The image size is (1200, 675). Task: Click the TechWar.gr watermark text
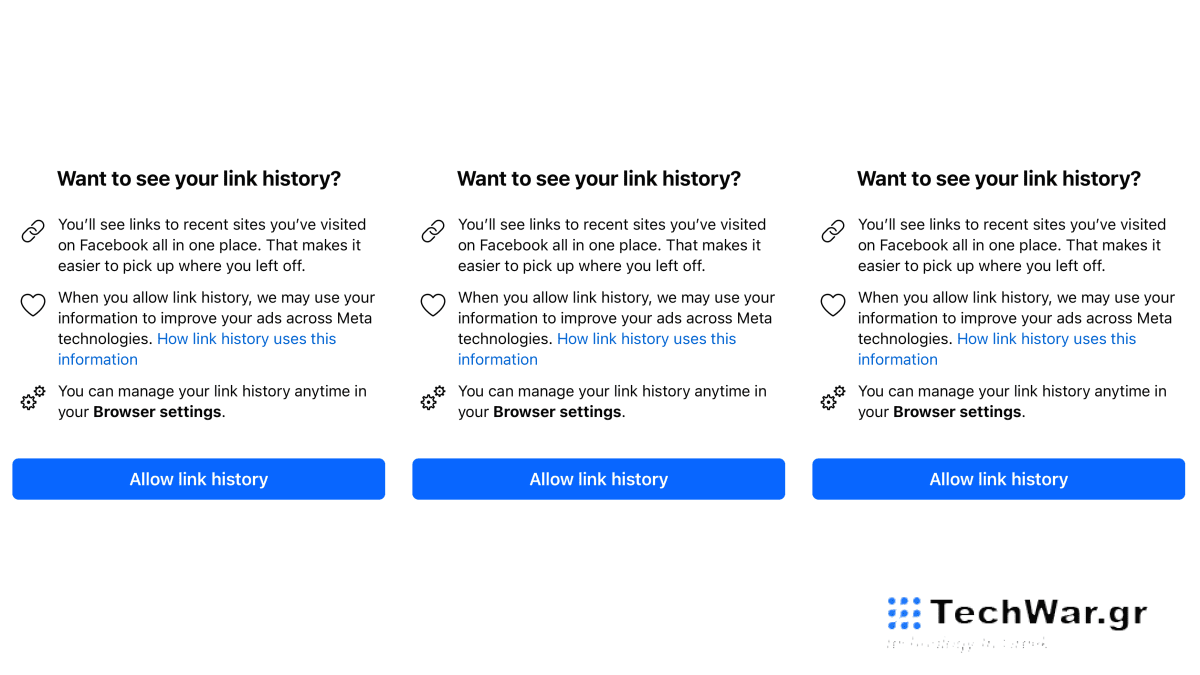coord(1038,612)
